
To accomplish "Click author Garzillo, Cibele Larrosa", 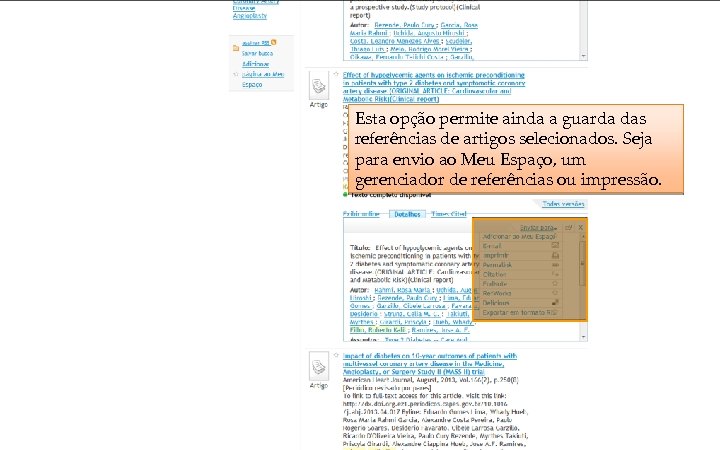I will [x=411, y=306].
